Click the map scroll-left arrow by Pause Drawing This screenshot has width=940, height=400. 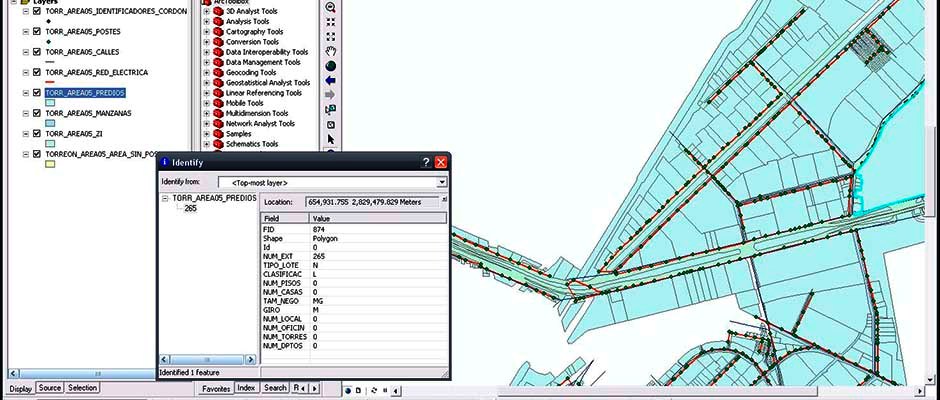click(395, 390)
